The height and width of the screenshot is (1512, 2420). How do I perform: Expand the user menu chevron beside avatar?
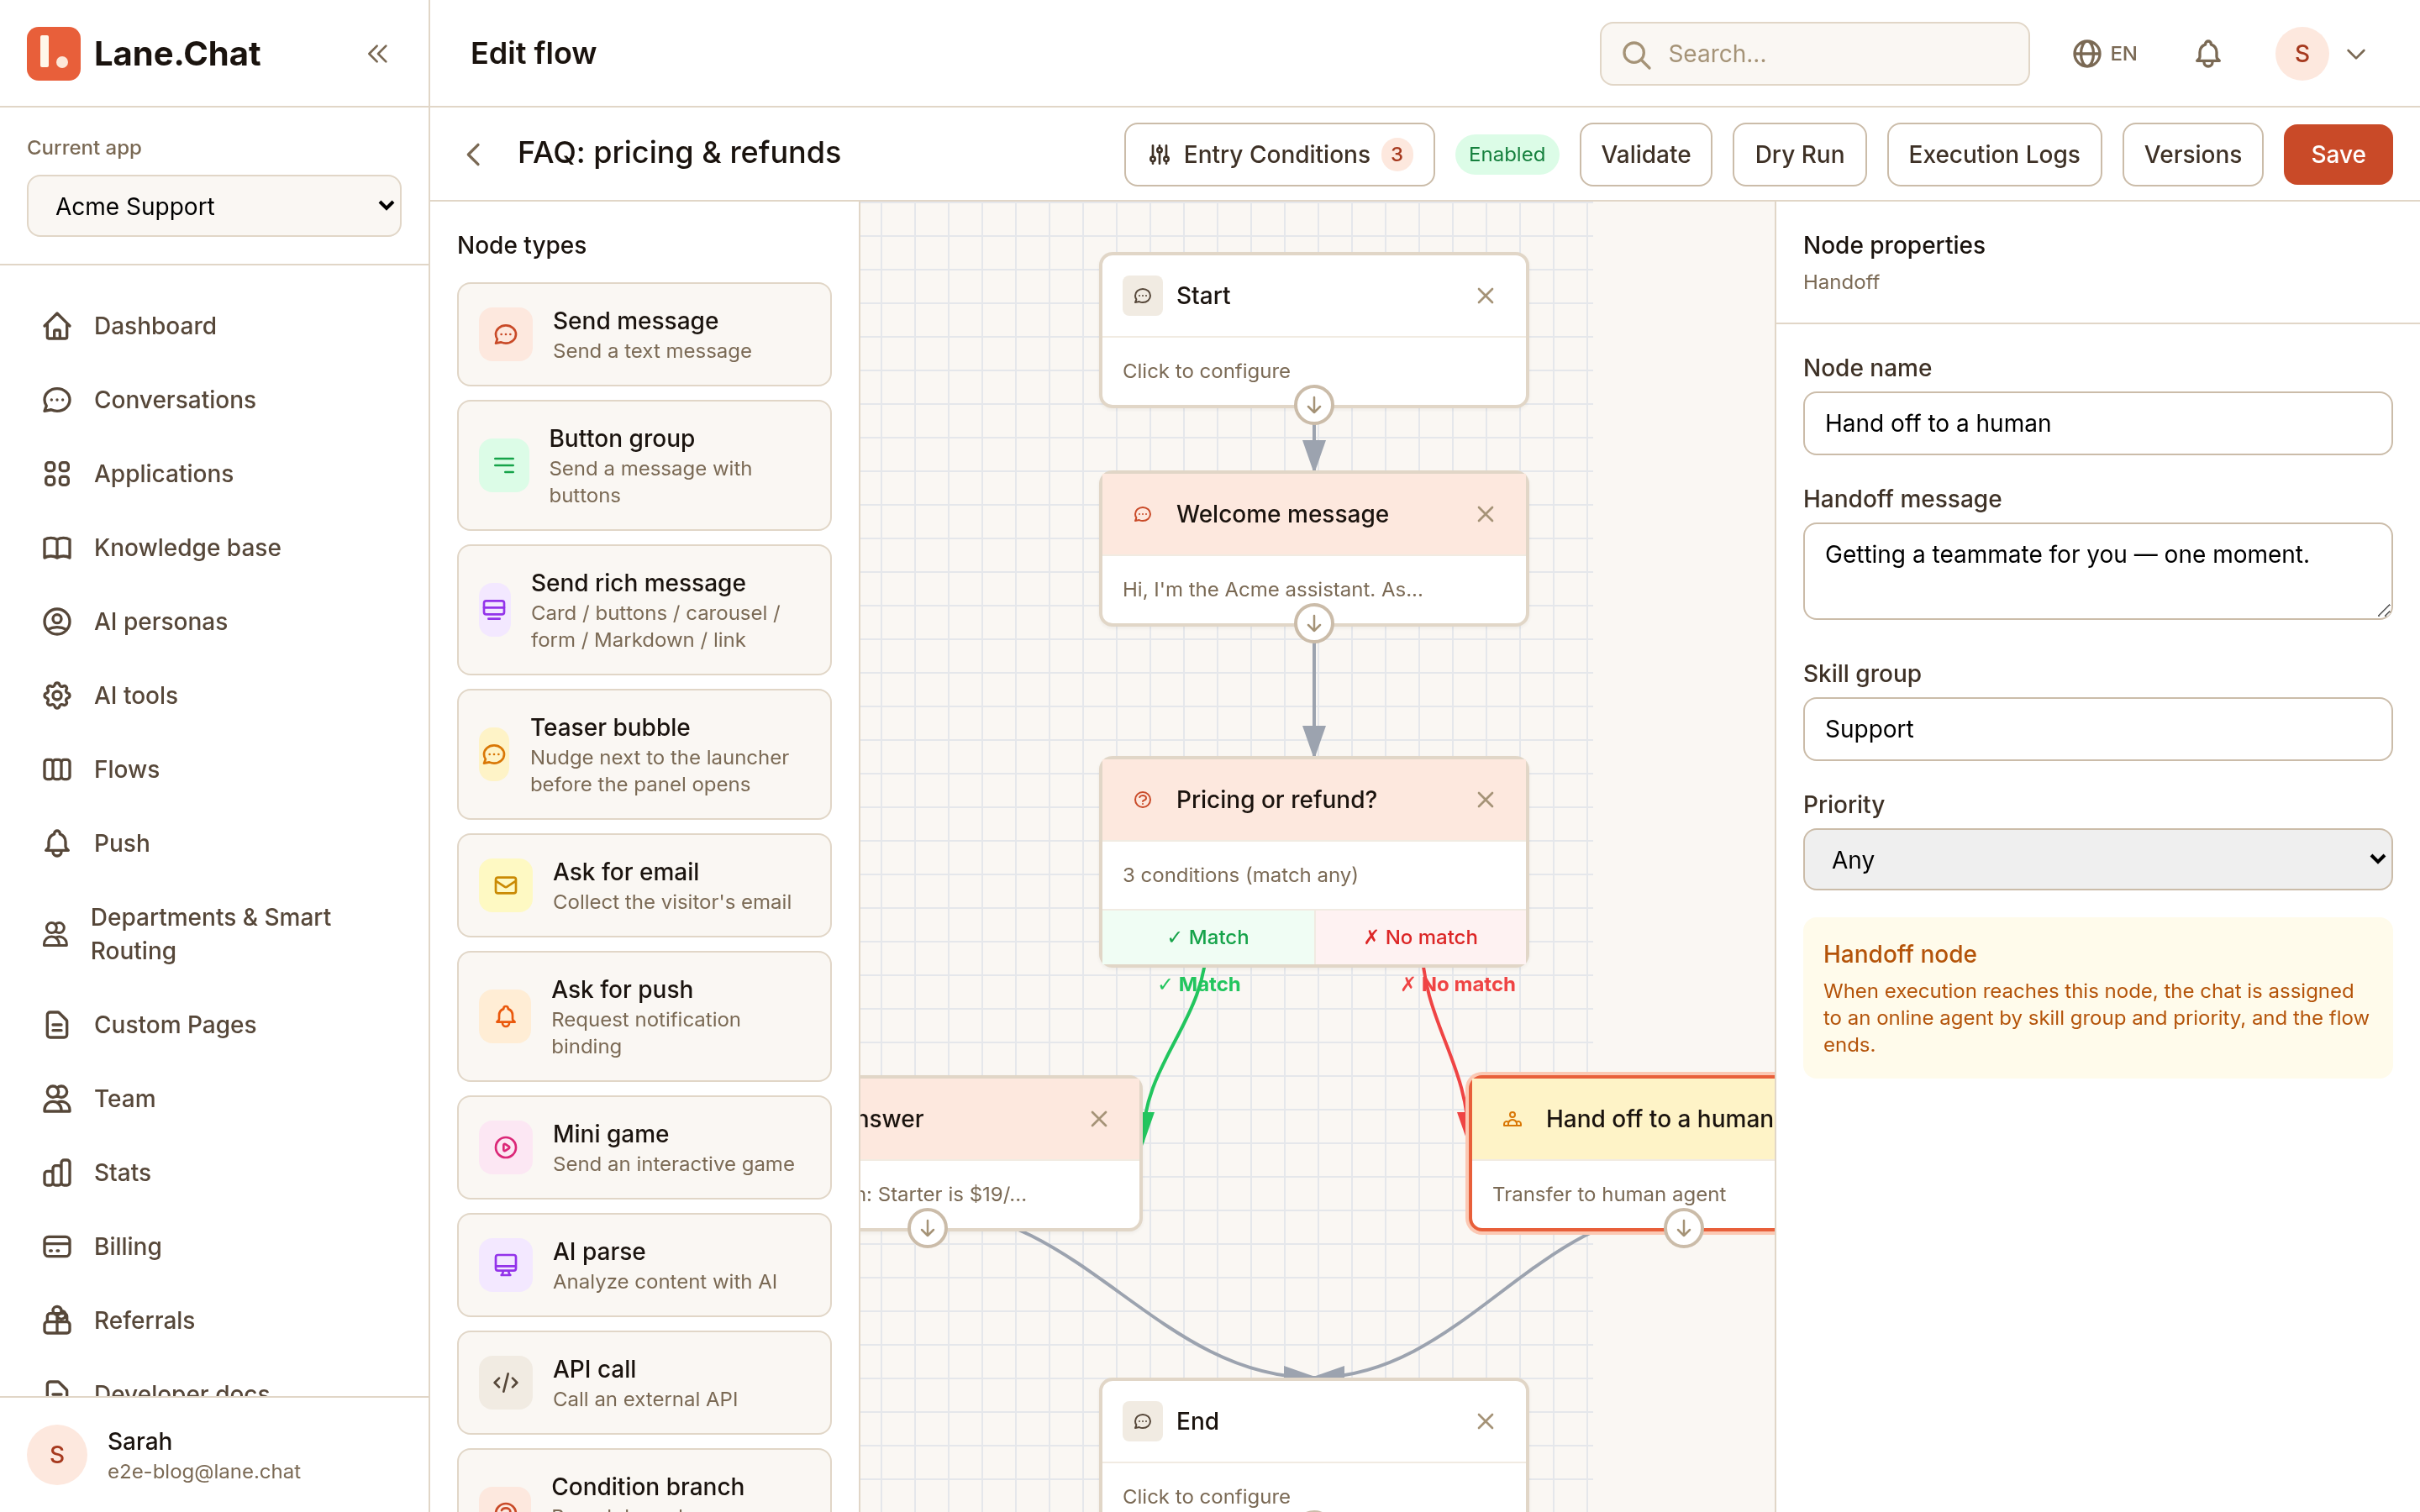pos(2355,54)
